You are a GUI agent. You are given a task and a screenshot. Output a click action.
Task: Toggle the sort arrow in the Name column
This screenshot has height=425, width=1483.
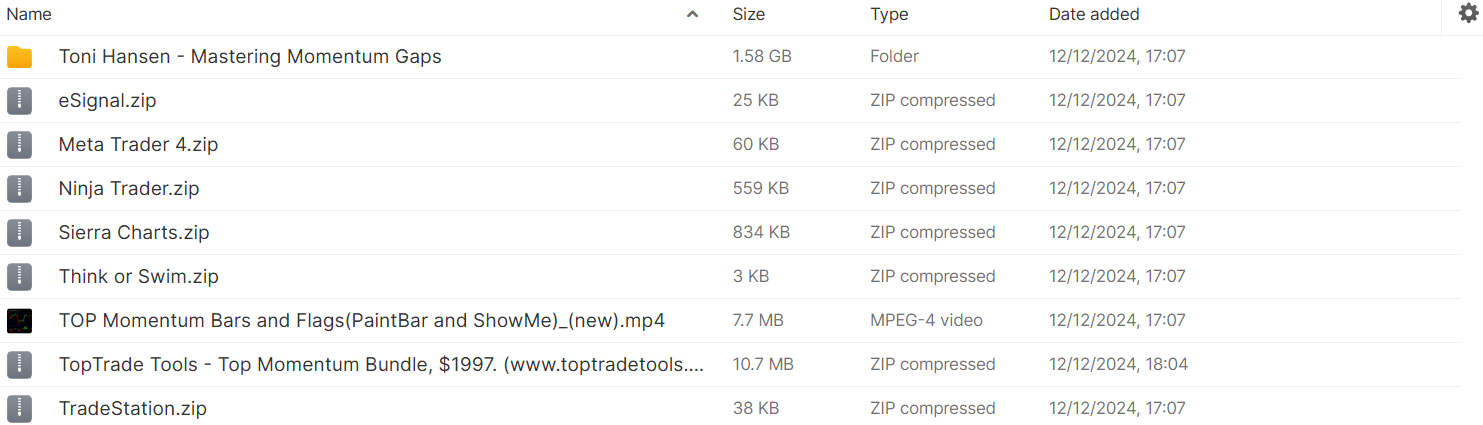(692, 14)
